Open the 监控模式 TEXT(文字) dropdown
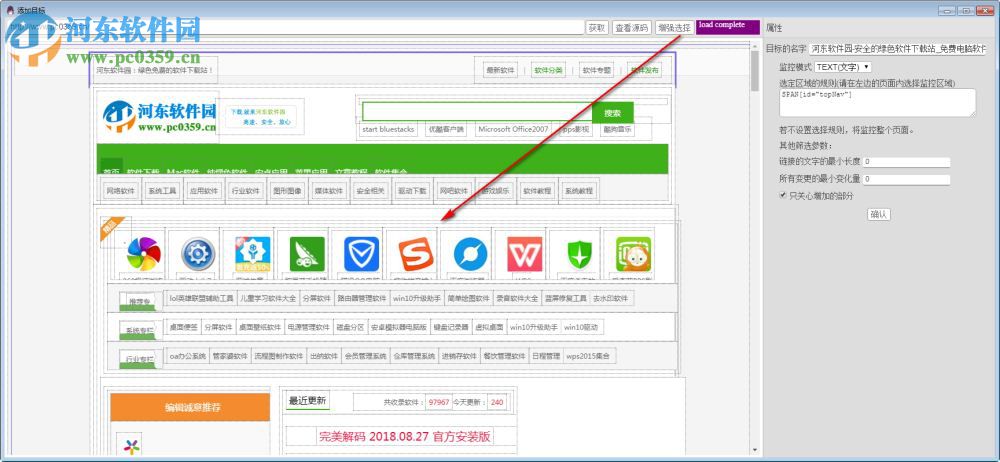1000x462 pixels. point(843,67)
